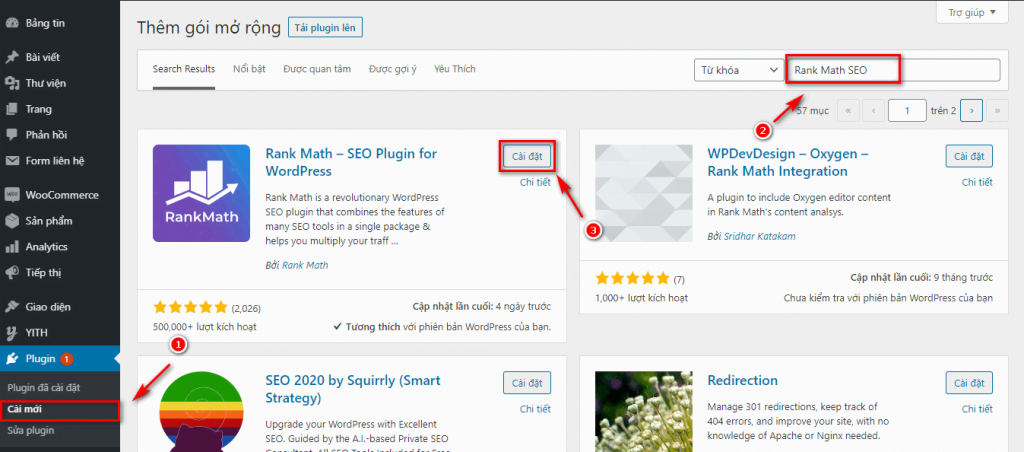Click the WooCommerce icon in sidebar
The image size is (1024, 452).
[x=12, y=195]
